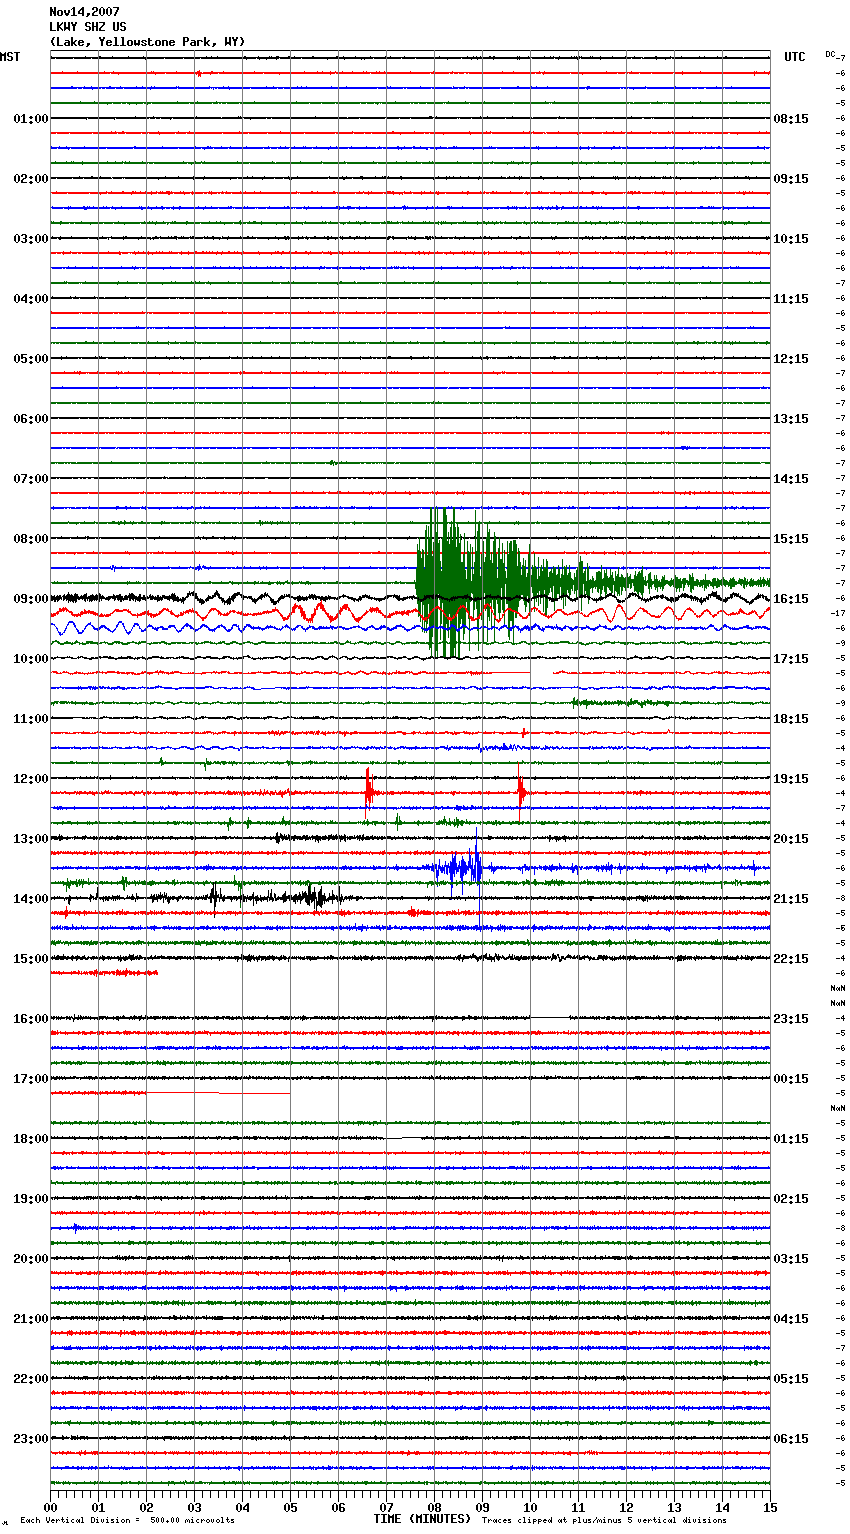850x1534 pixels.
Task: Select the 10:00 MST time label
Action: (x=31, y=659)
